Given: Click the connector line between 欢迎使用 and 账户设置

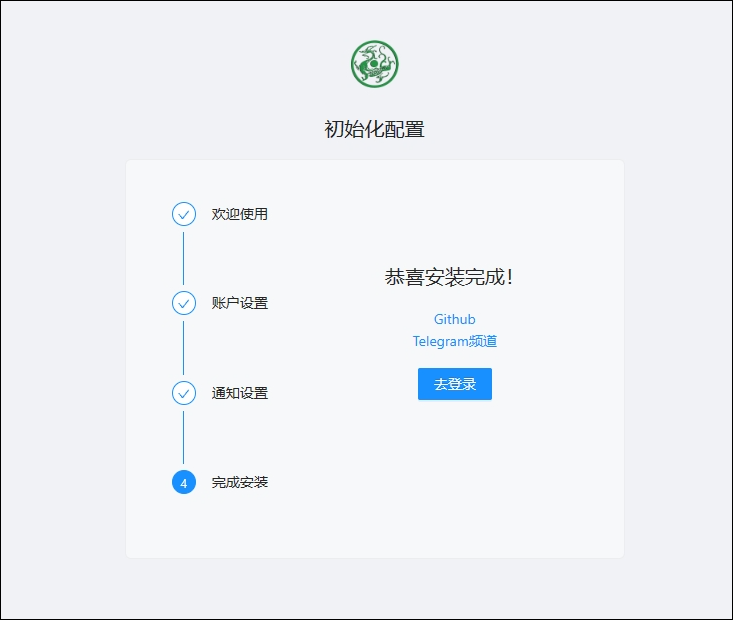Looking at the screenshot, I should point(183,258).
